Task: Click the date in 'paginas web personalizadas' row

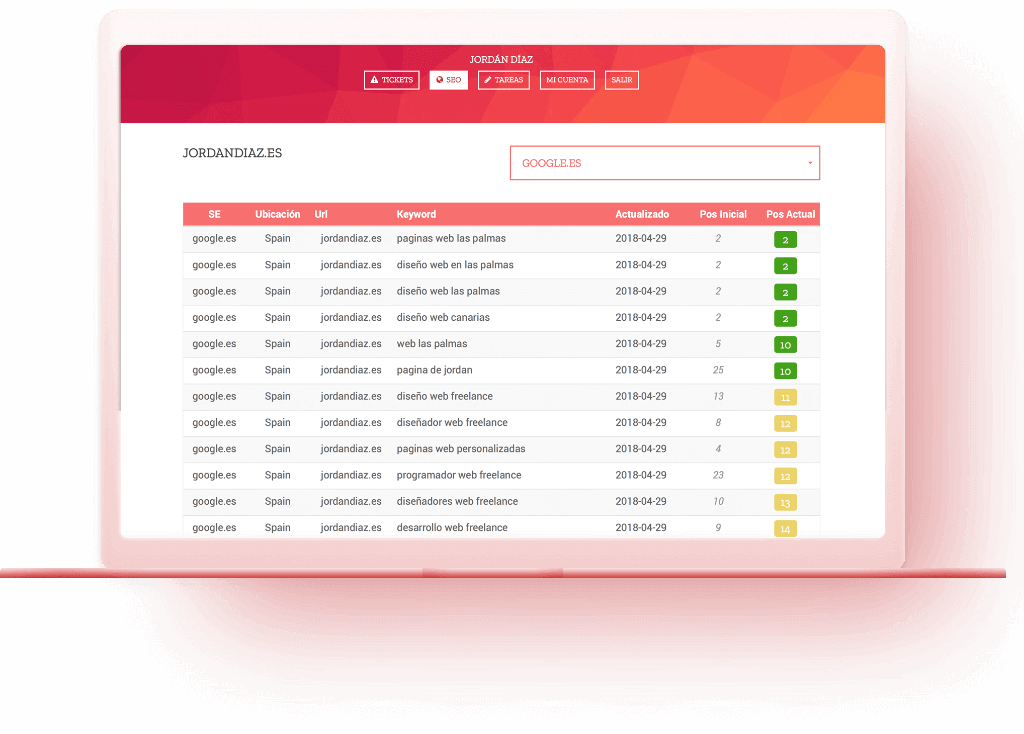Action: (x=641, y=449)
